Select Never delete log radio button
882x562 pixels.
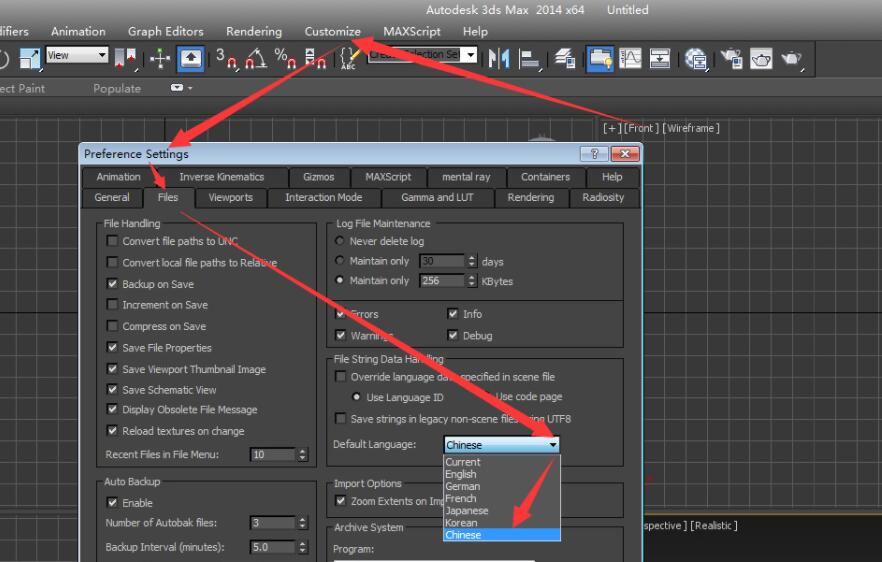(x=341, y=241)
